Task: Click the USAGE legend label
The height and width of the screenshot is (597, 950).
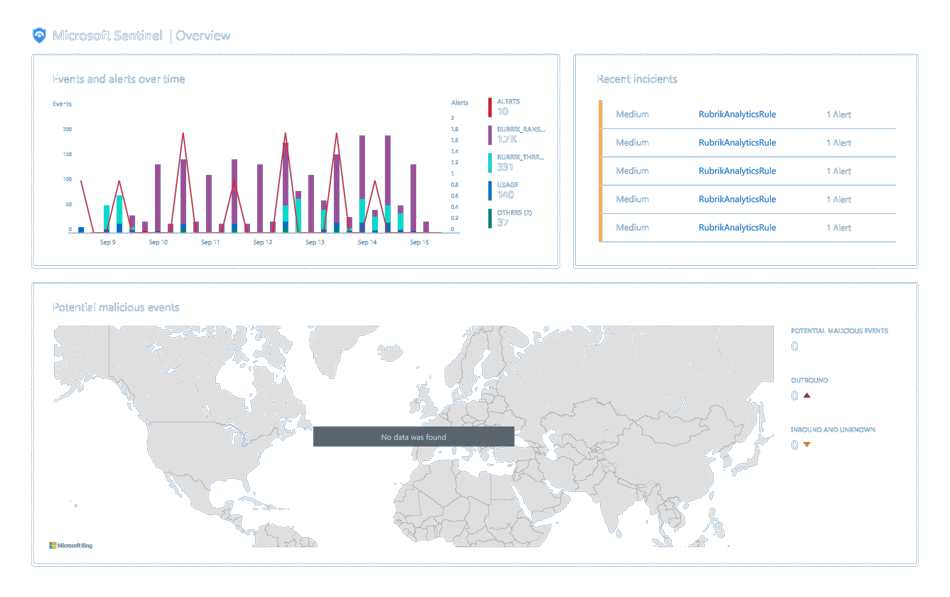Action: tap(507, 185)
